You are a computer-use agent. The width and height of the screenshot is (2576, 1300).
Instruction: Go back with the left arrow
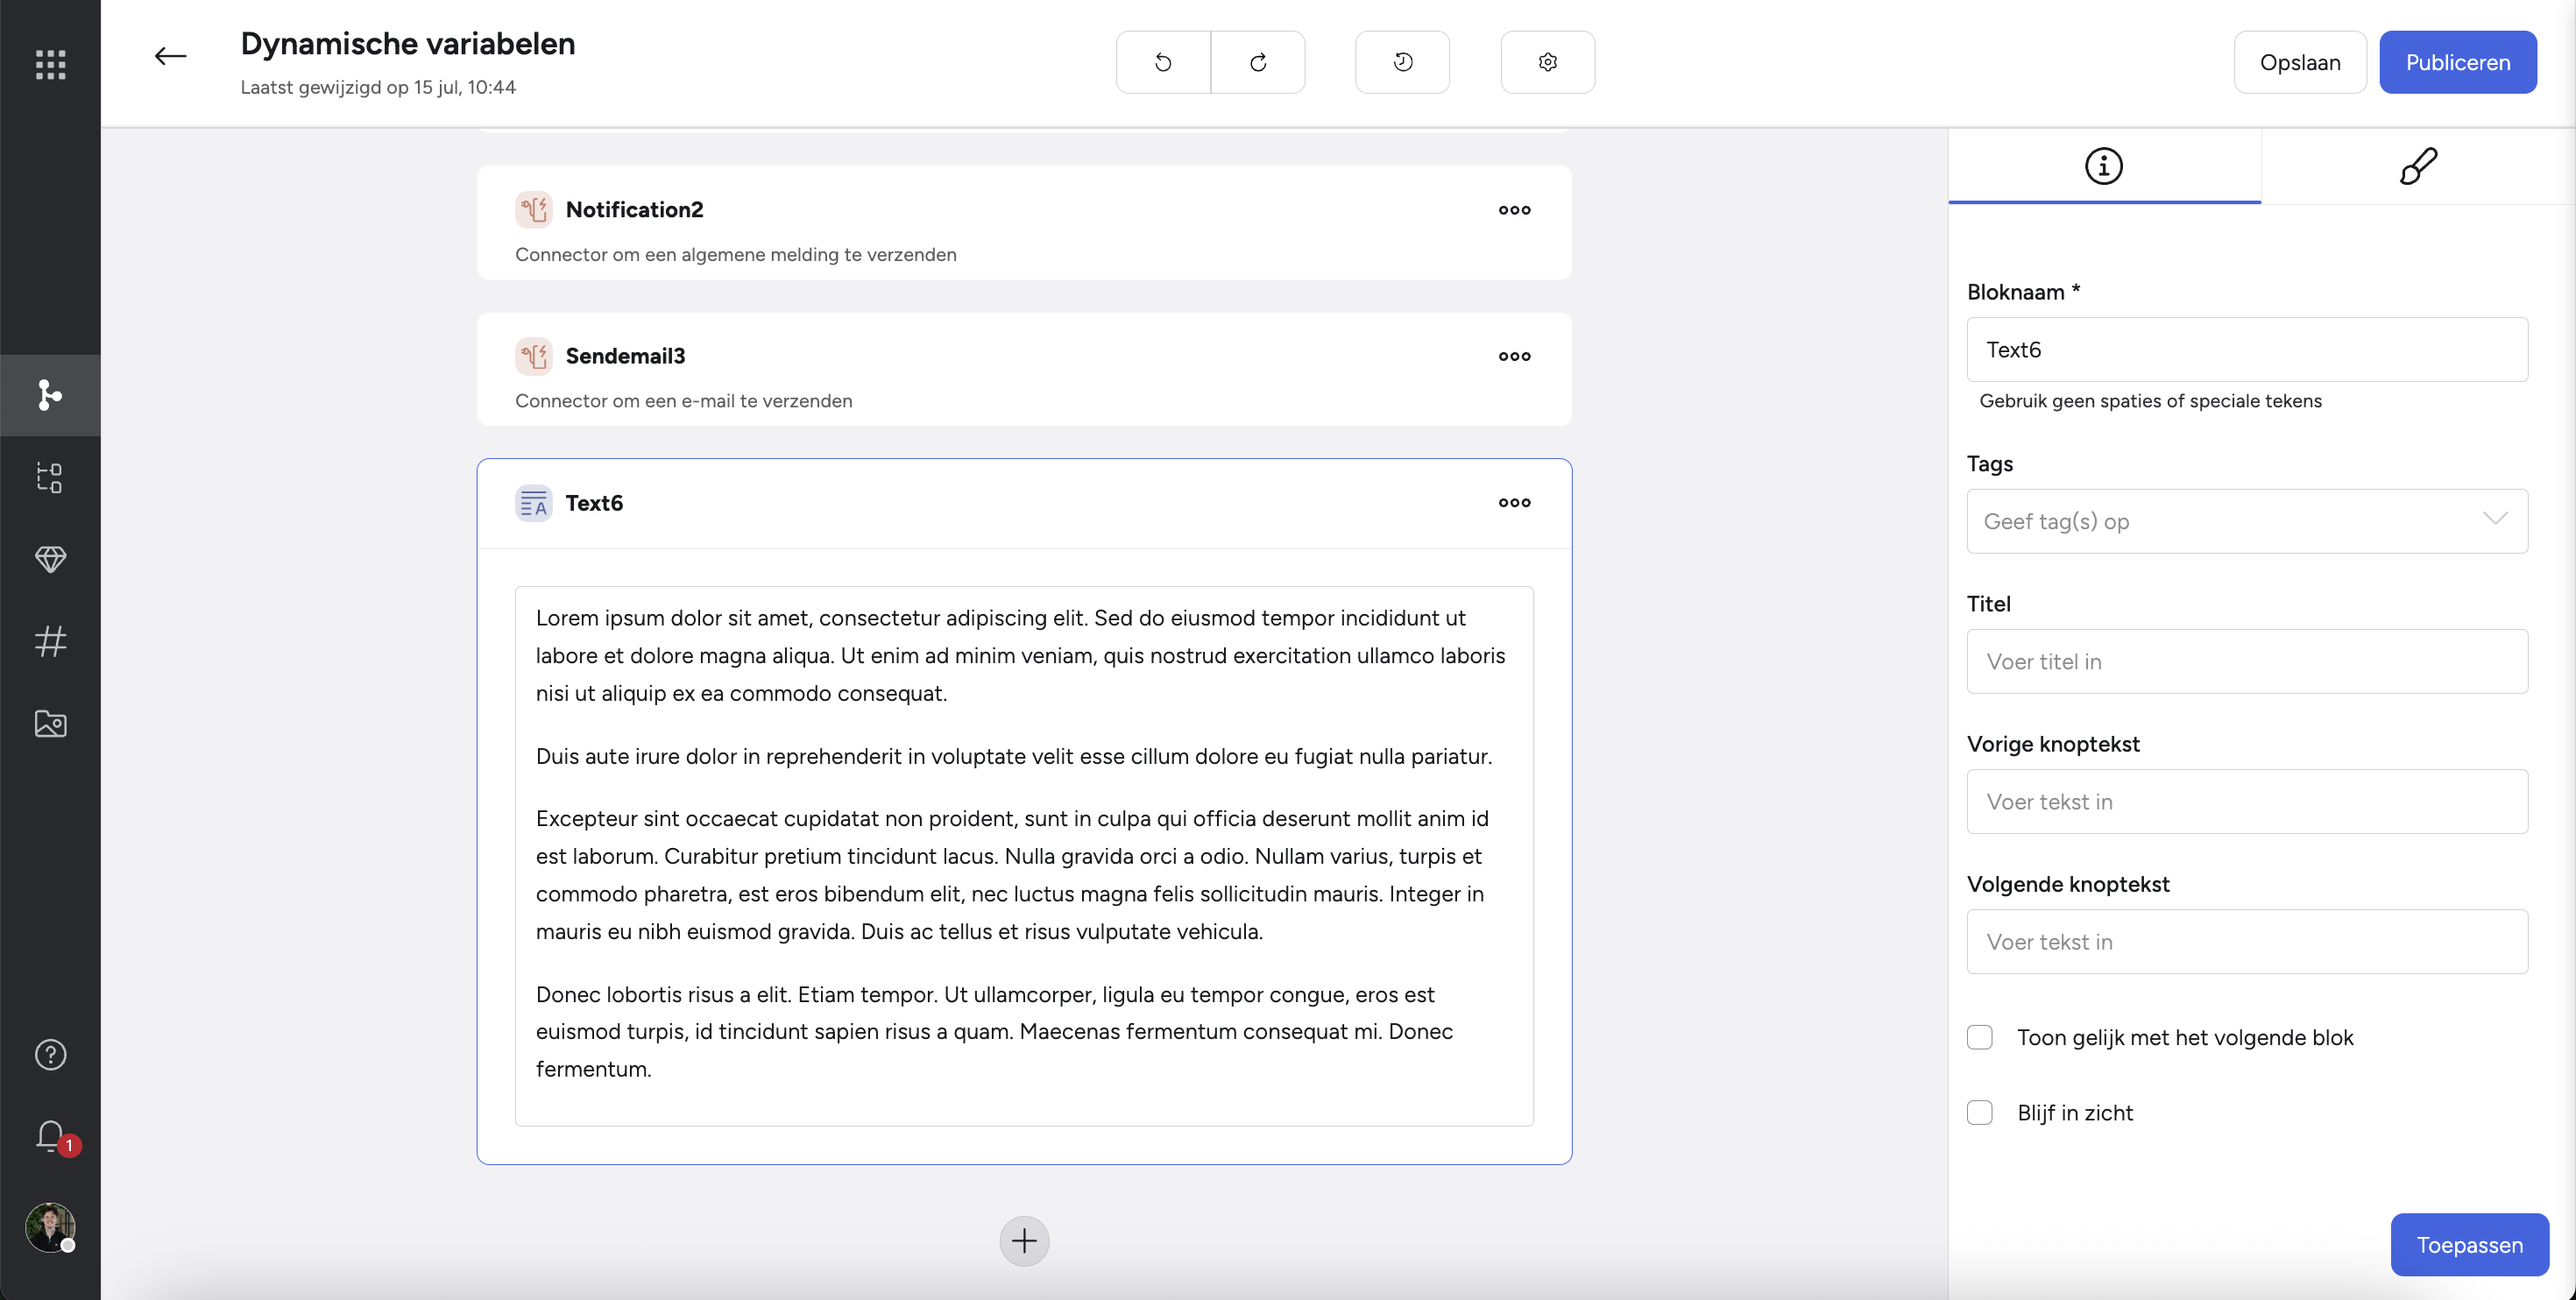point(170,56)
